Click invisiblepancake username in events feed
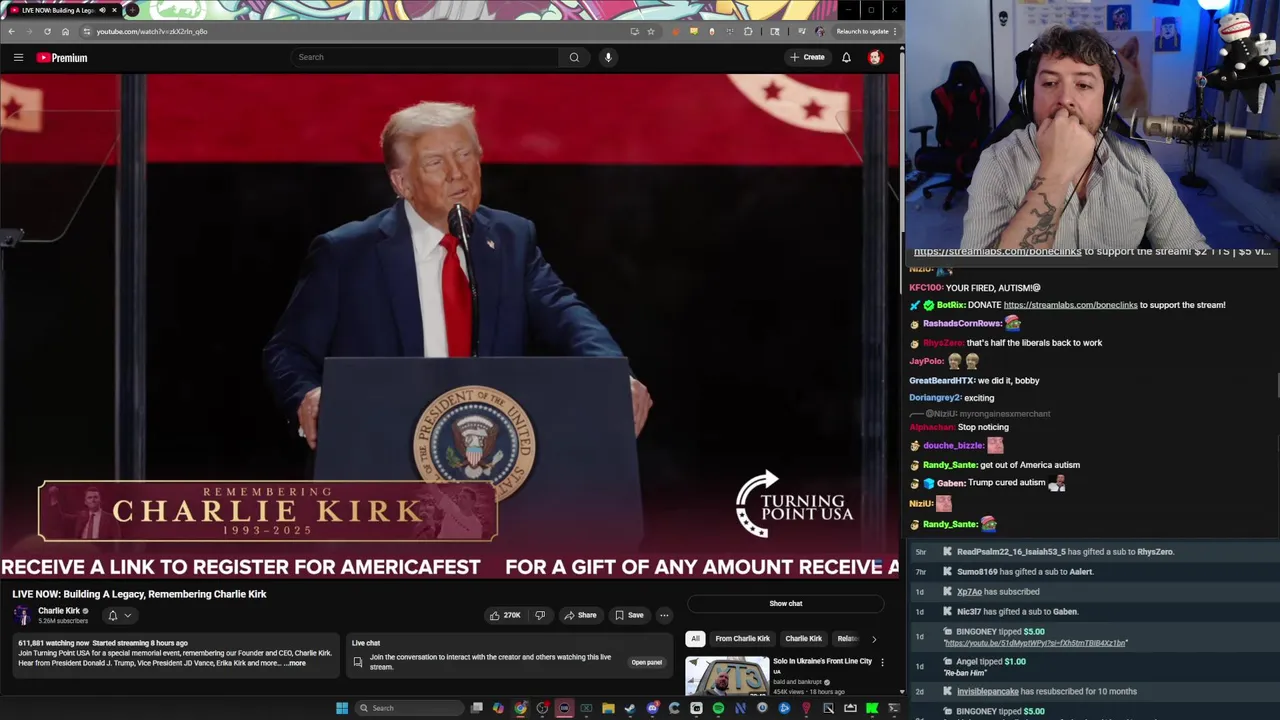Viewport: 1280px width, 720px height. pyautogui.click(x=988, y=691)
